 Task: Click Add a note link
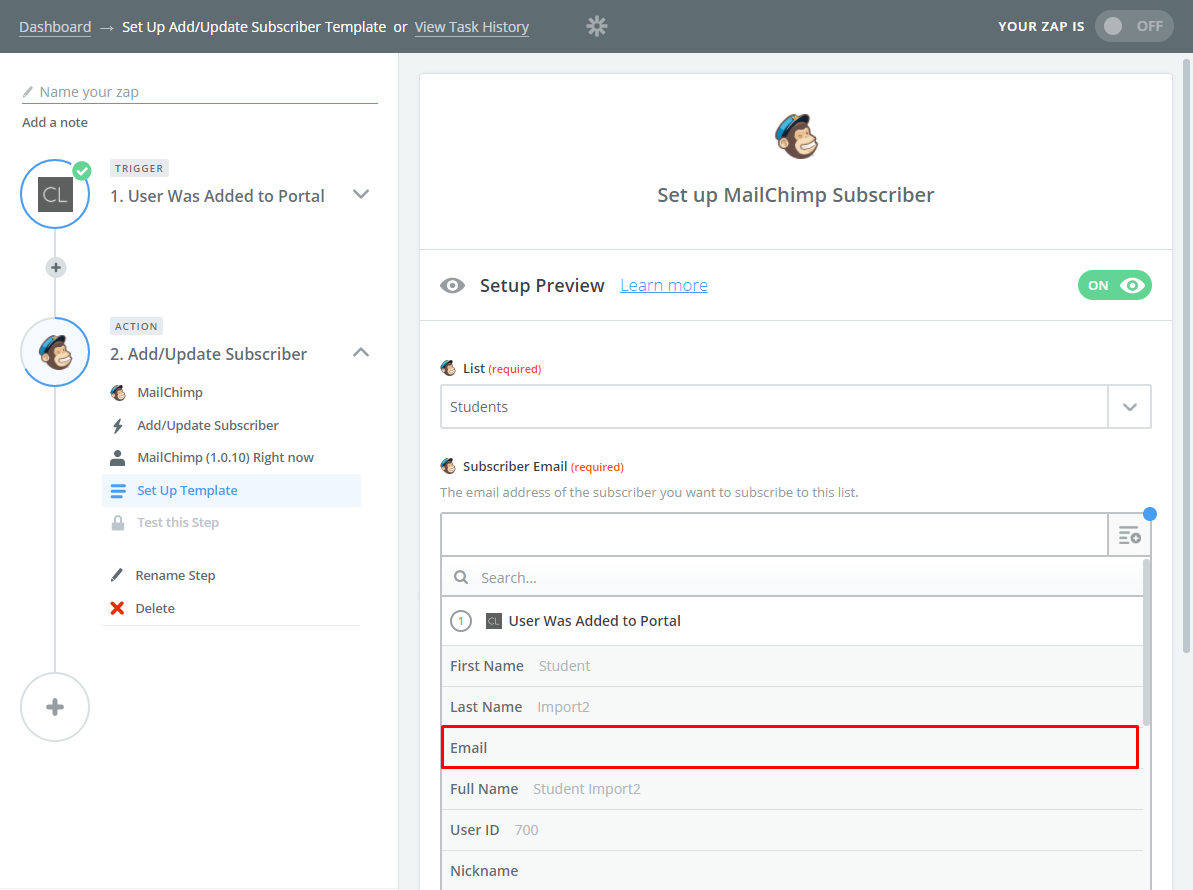point(55,122)
